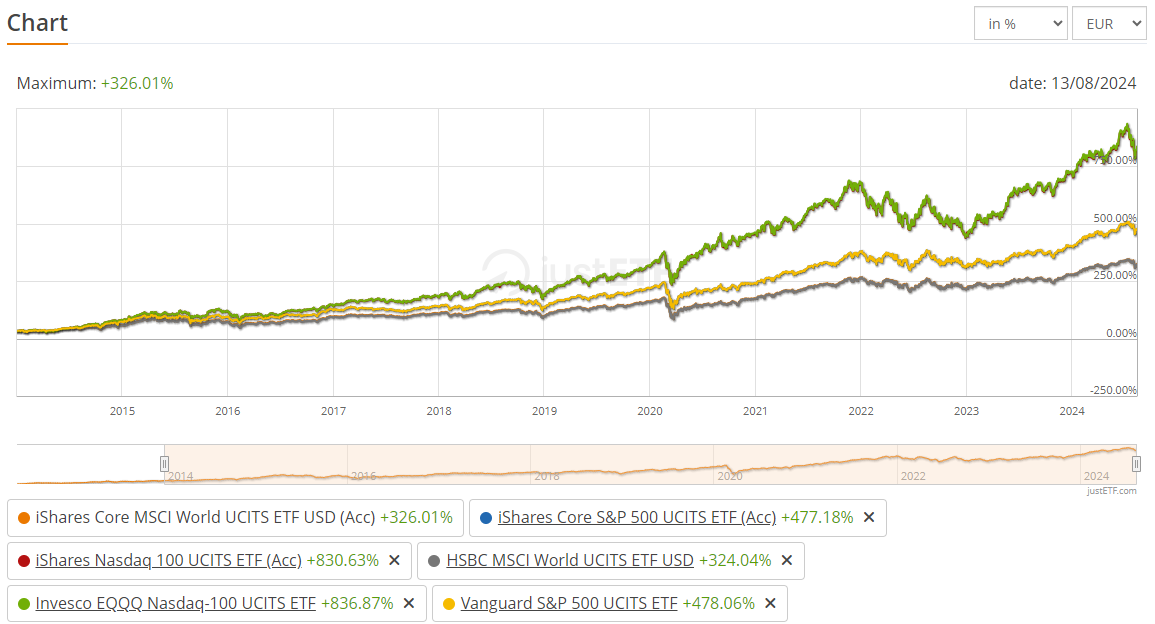Remove Invesco EQQQ Nasdaq-100 ETF from chart

(409, 603)
